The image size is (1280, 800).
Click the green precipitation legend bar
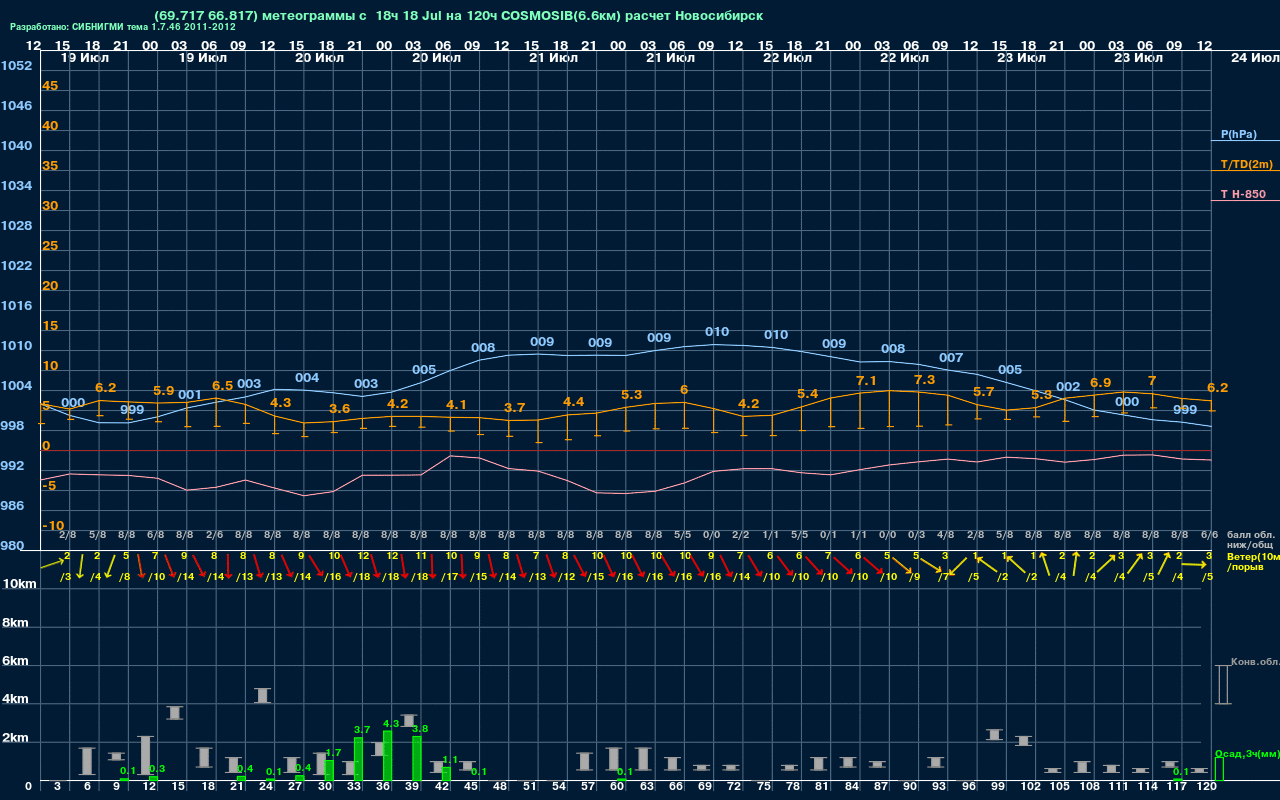1219,769
